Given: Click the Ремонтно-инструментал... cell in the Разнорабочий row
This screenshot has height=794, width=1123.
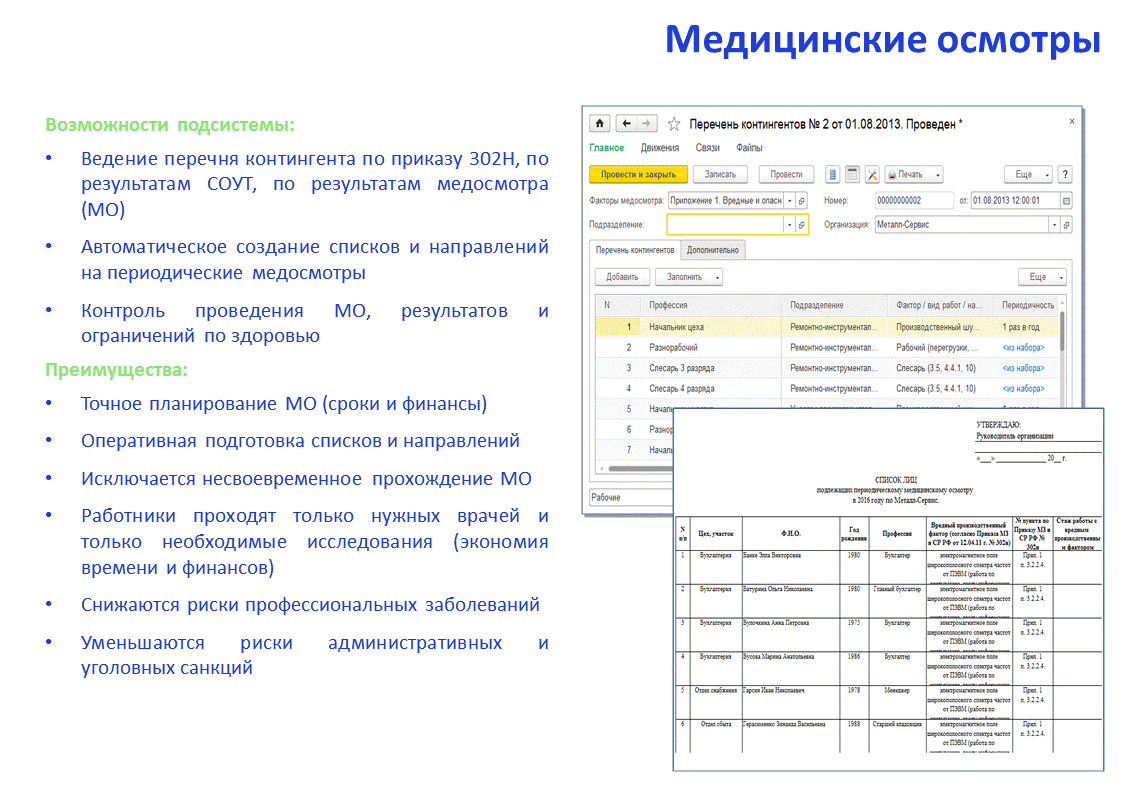Looking at the screenshot, I should 834,347.
